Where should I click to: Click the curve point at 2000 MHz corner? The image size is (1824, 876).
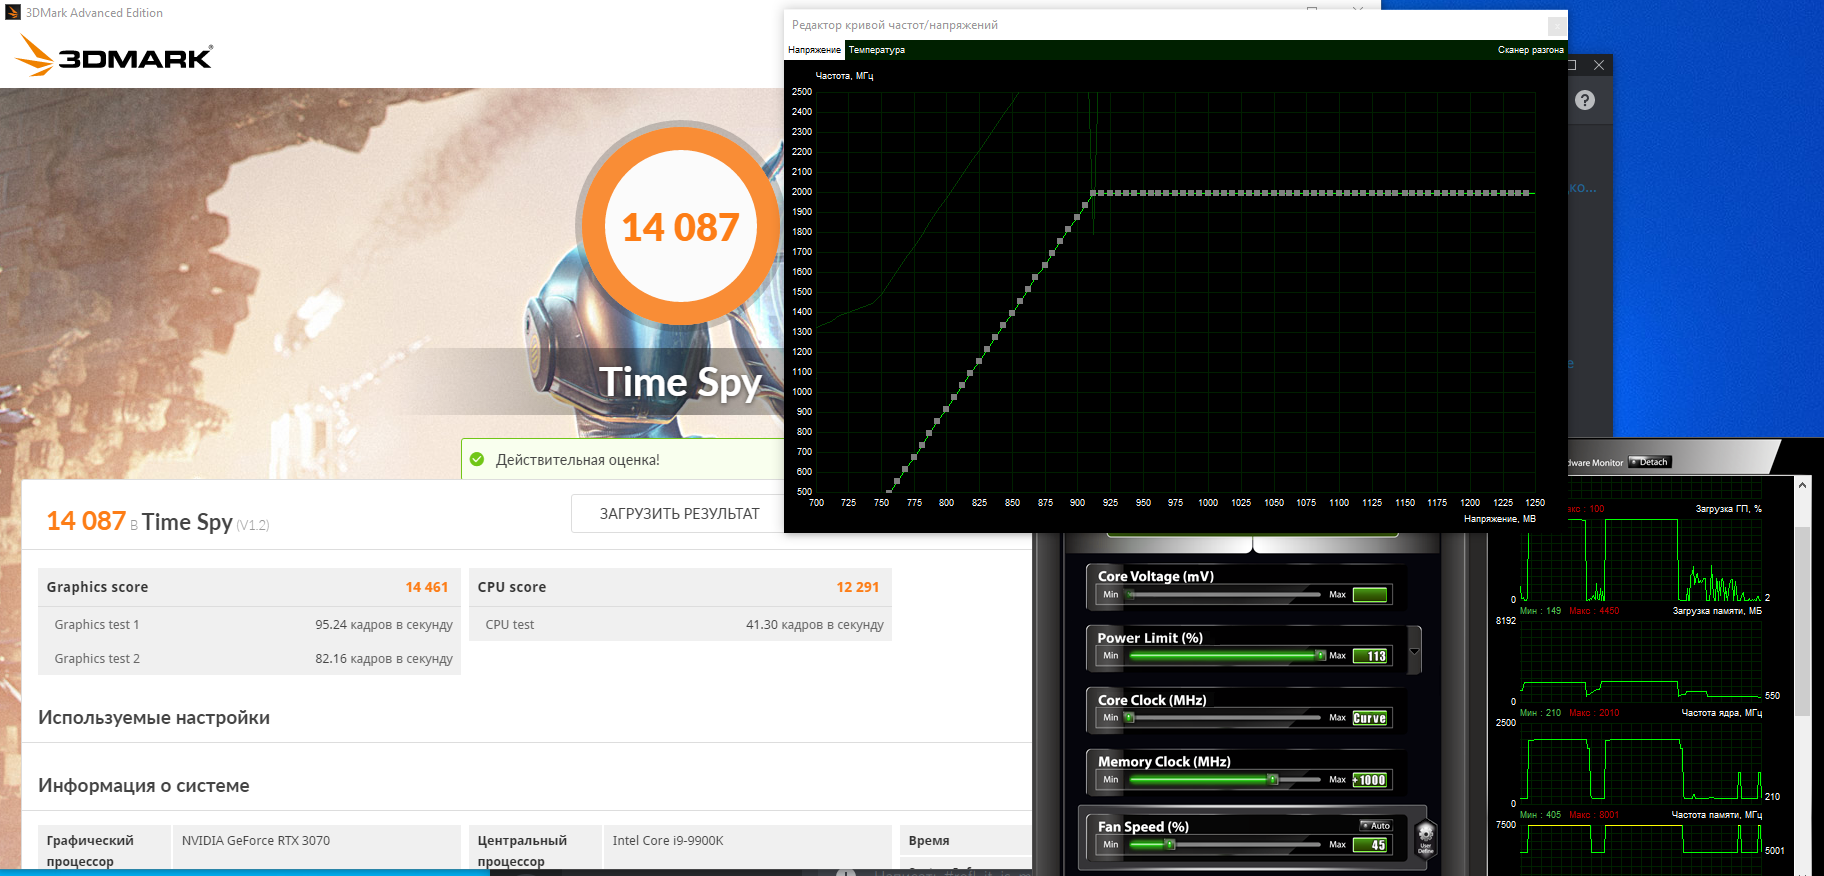(1094, 193)
